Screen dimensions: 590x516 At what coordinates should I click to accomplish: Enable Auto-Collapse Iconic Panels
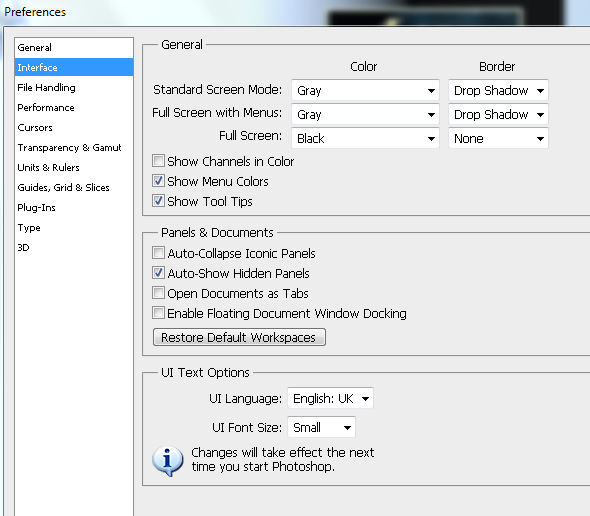click(158, 253)
